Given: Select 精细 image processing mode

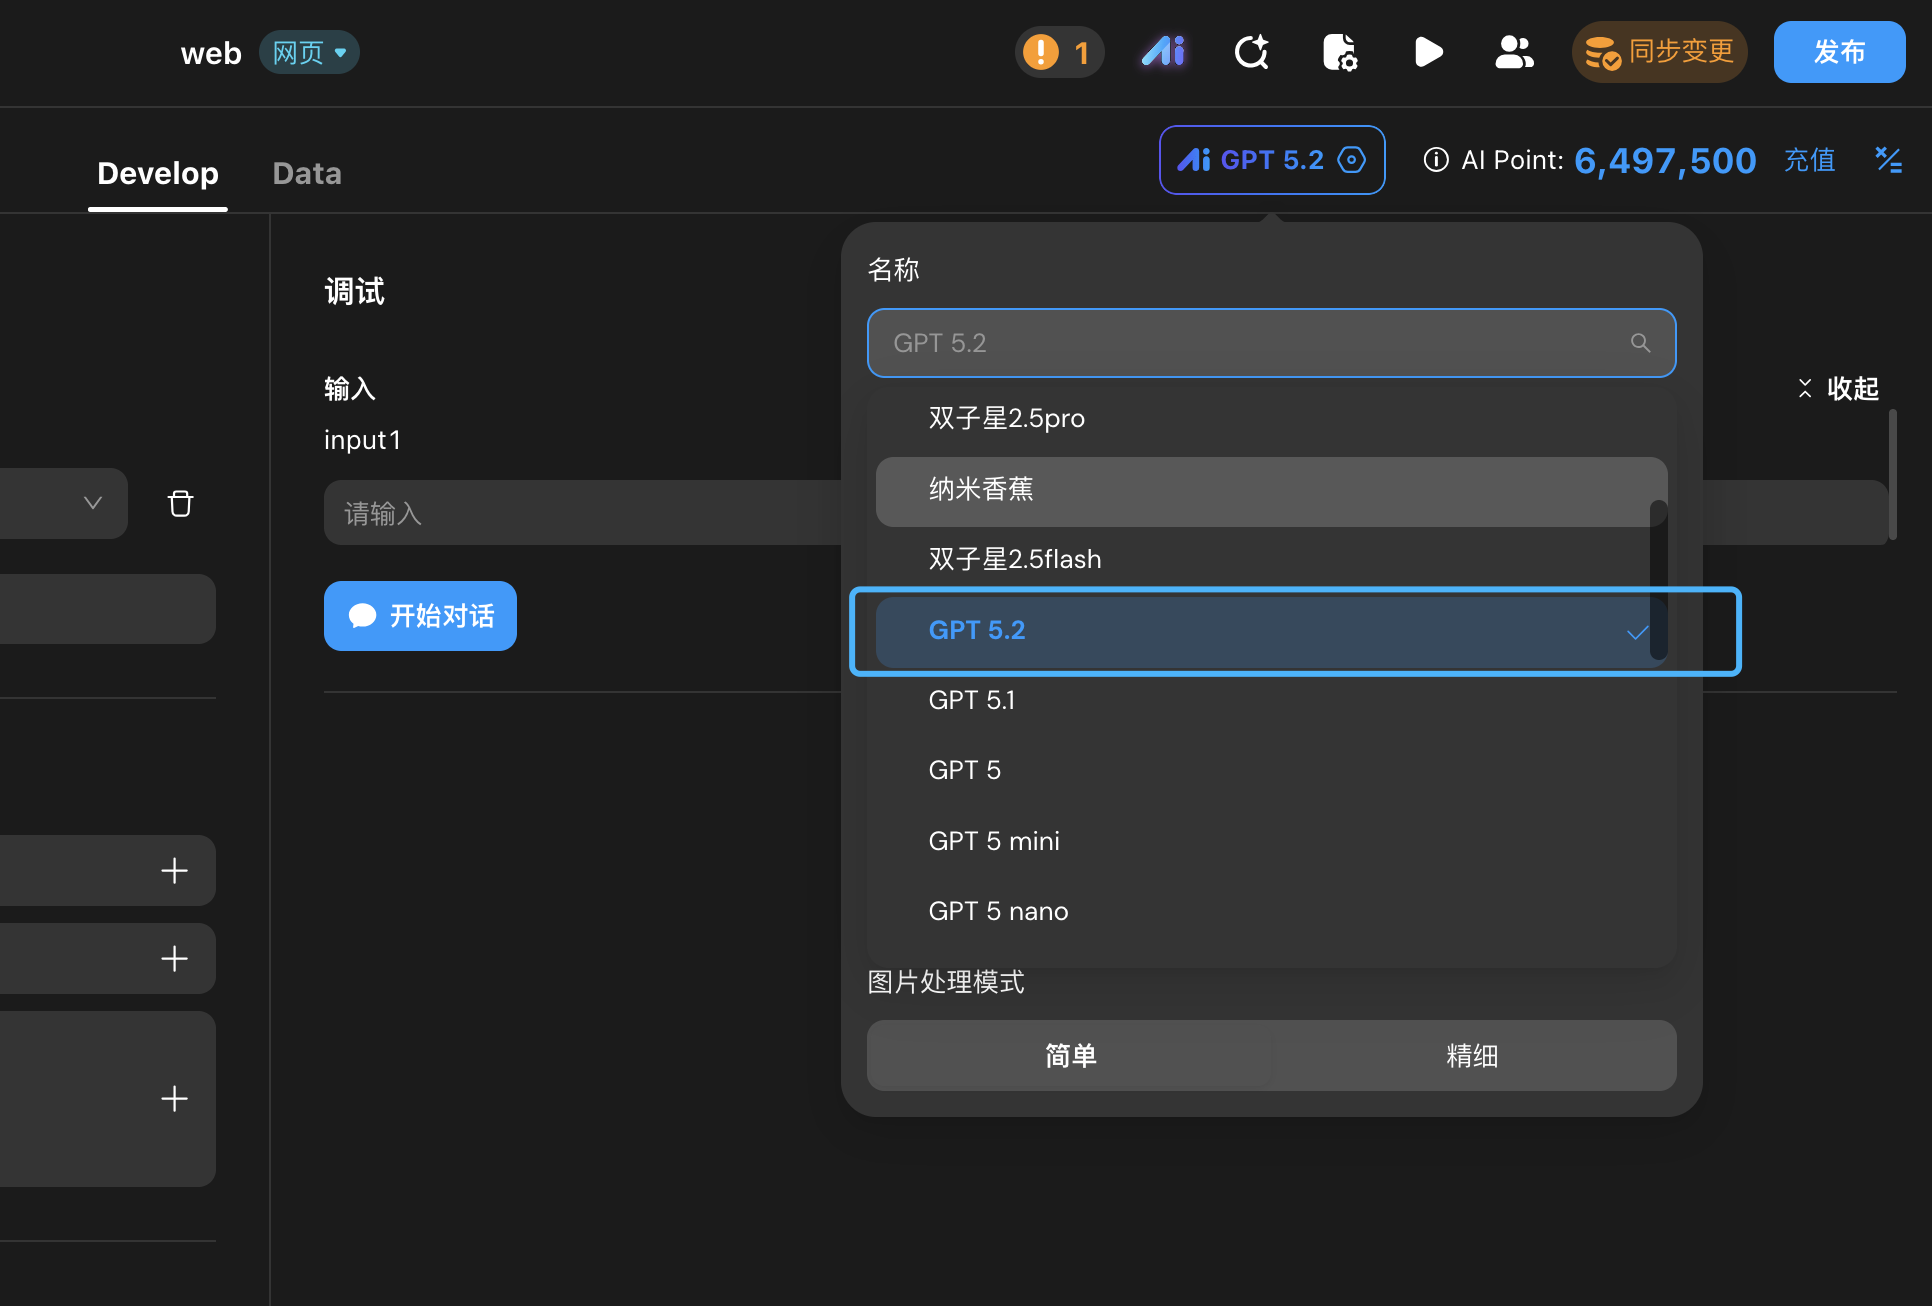Looking at the screenshot, I should (x=1472, y=1056).
